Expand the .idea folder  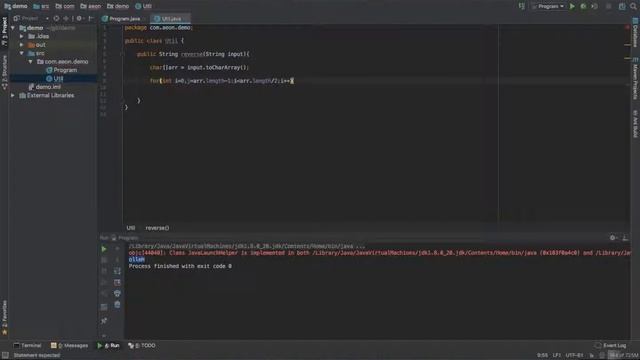(x=22, y=36)
